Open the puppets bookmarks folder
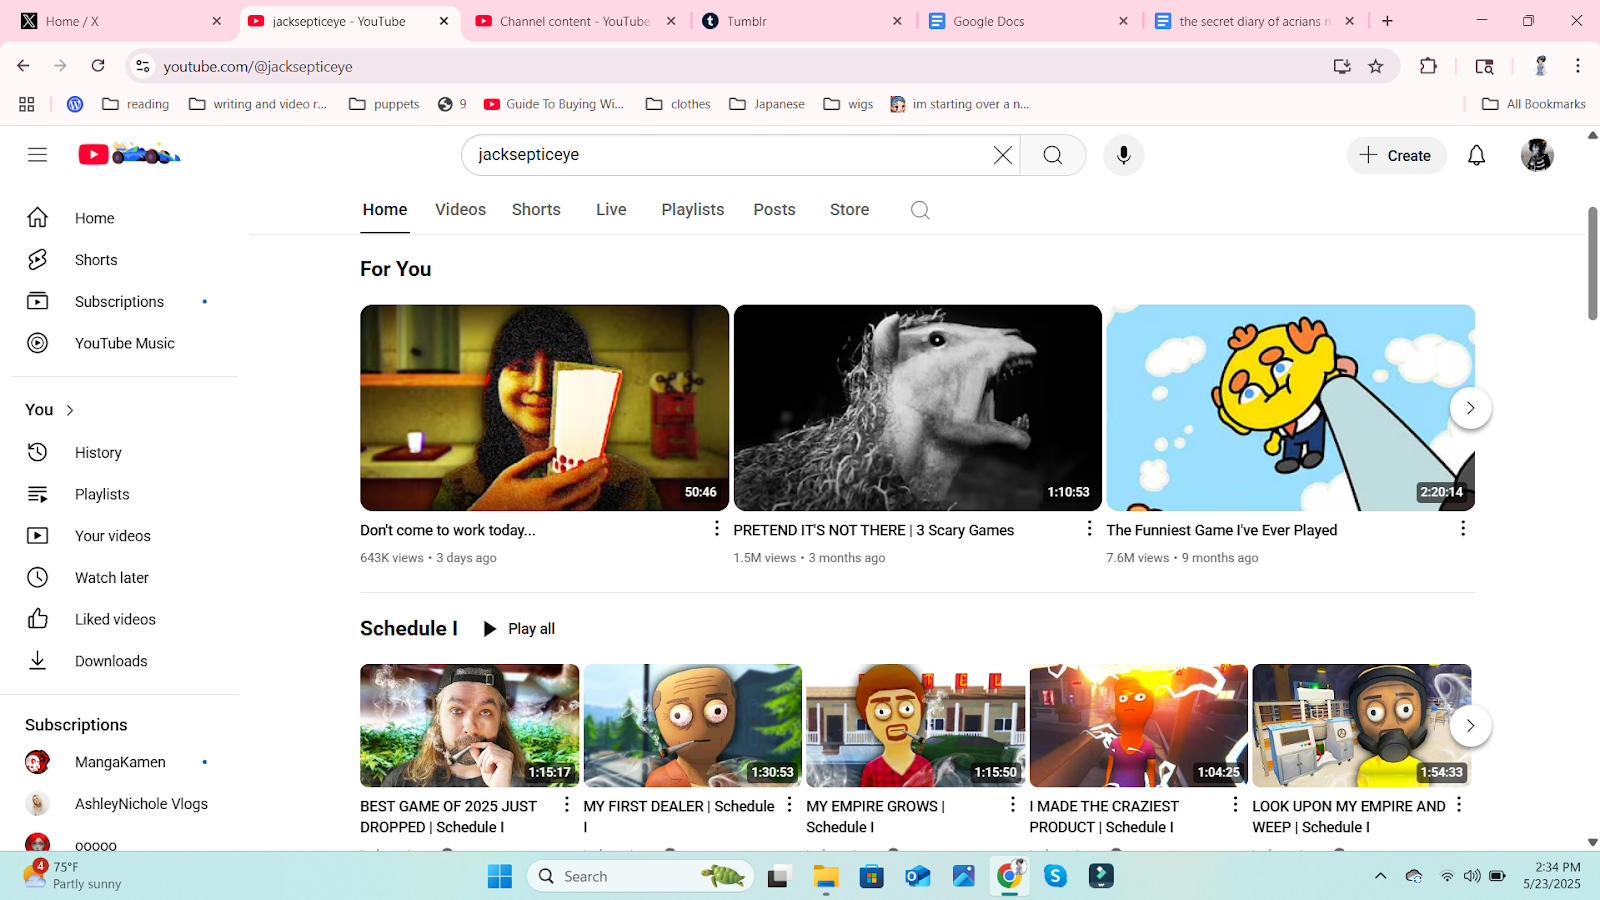 tap(384, 104)
